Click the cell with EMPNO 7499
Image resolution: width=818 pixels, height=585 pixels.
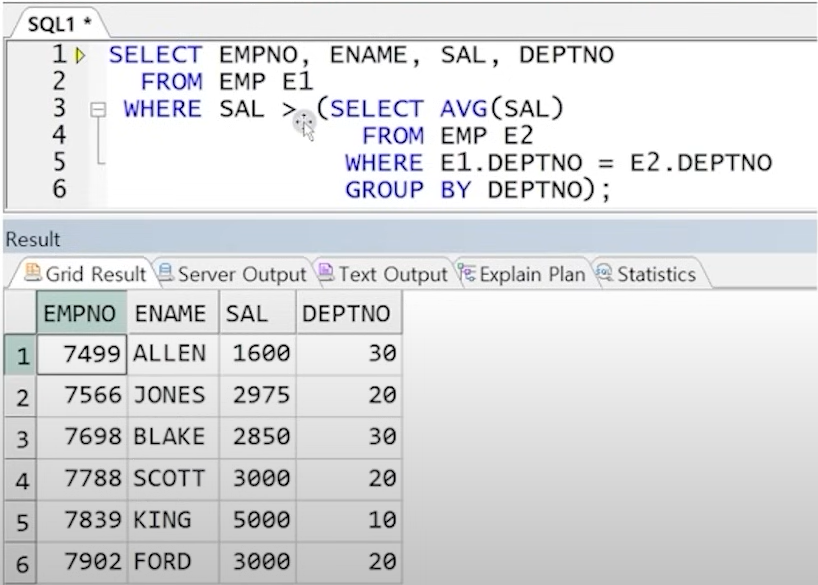tap(82, 355)
